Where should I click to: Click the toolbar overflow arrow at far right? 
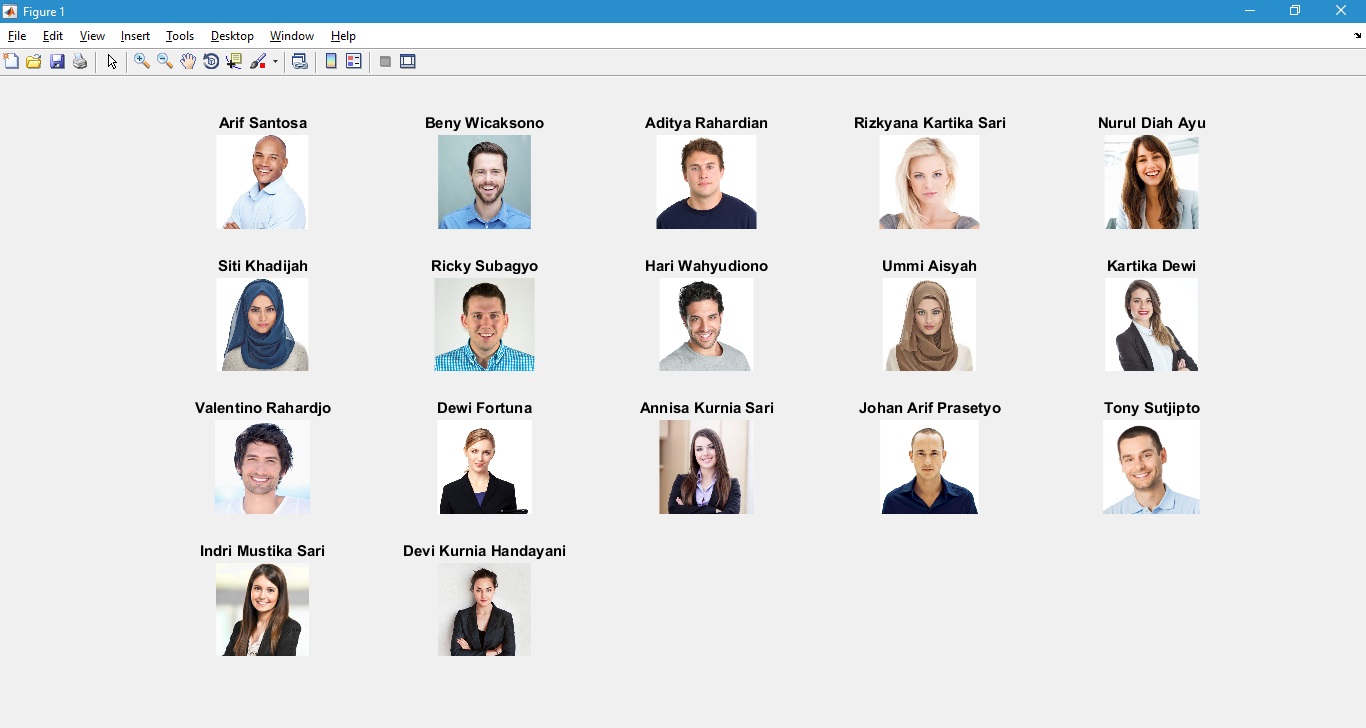1357,36
